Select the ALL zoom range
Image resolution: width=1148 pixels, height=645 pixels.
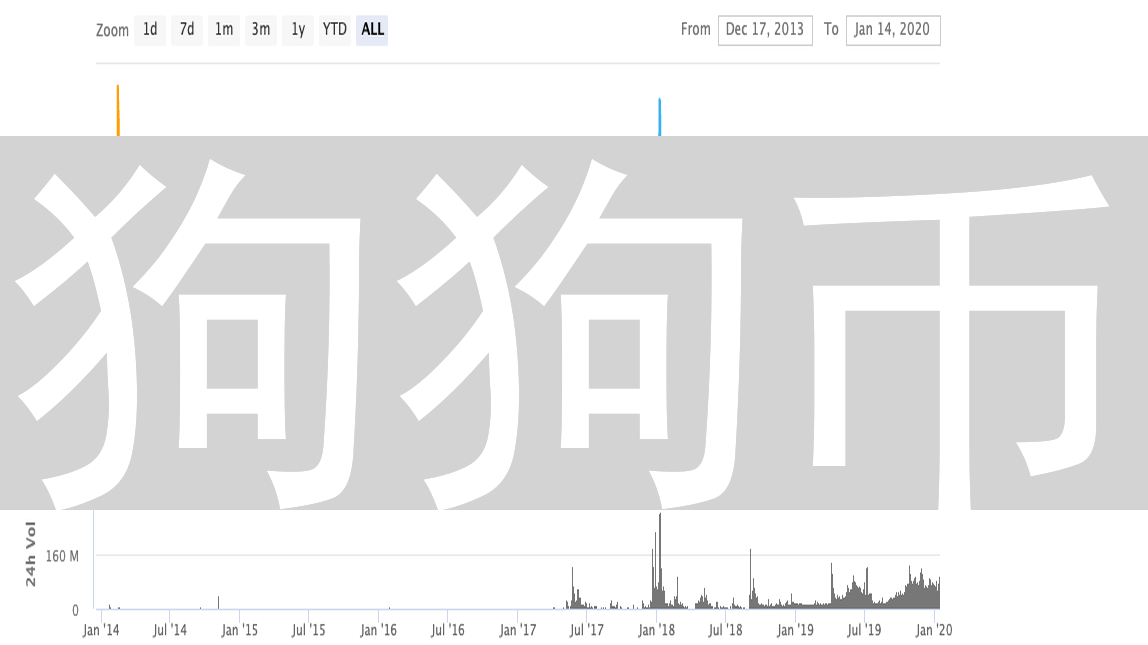point(372,30)
